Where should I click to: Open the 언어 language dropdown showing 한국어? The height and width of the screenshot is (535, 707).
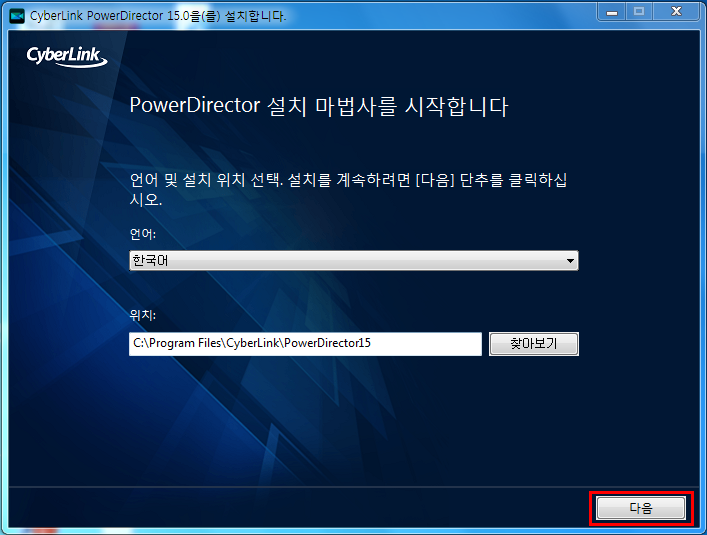click(354, 261)
